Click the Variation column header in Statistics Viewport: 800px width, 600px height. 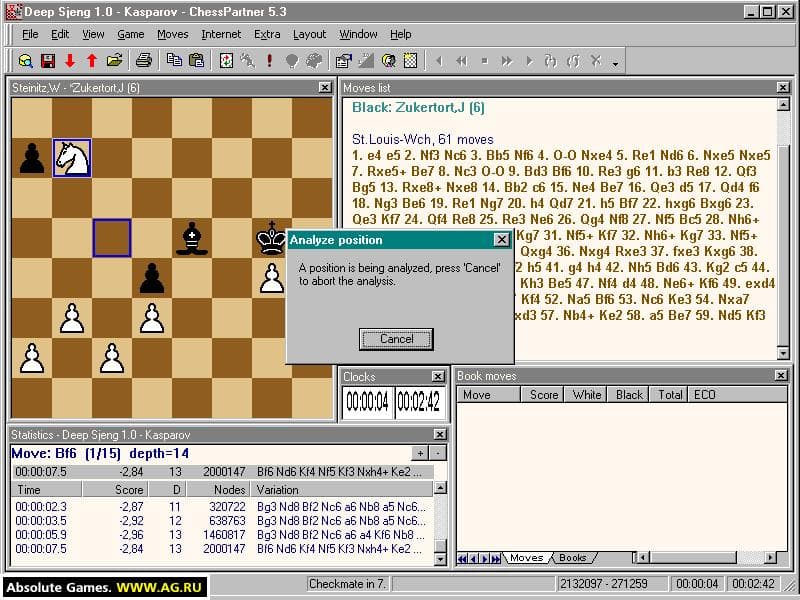click(341, 490)
